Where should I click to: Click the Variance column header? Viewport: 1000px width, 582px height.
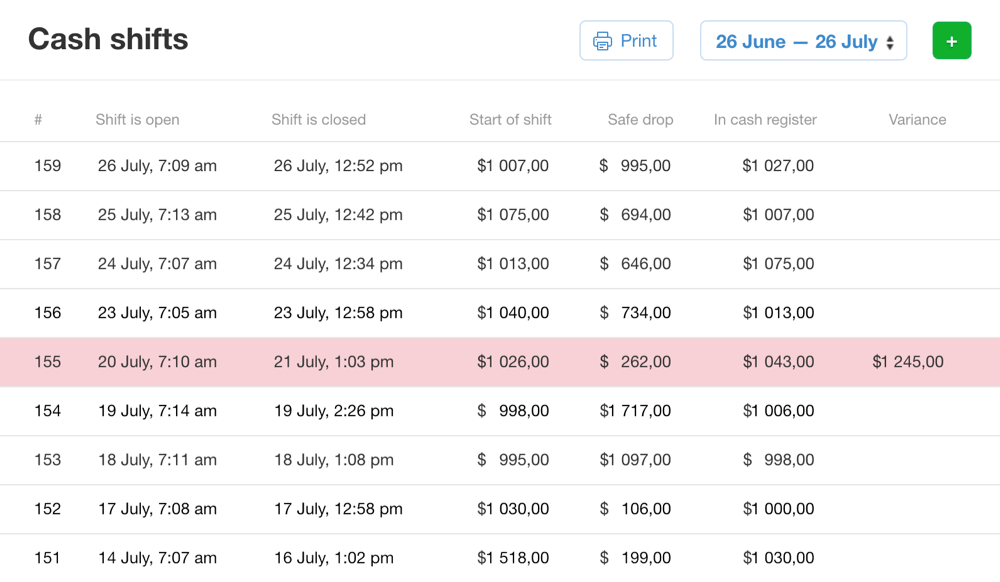click(x=917, y=120)
